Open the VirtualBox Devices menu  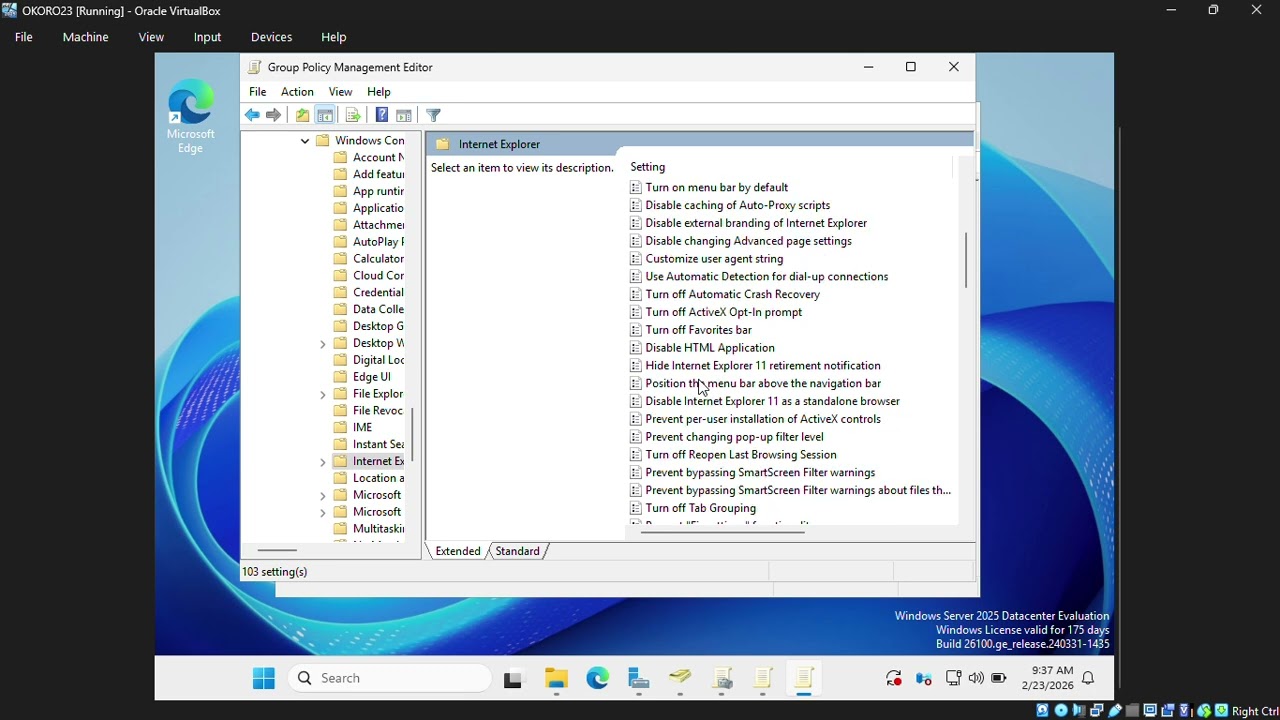tap(271, 37)
